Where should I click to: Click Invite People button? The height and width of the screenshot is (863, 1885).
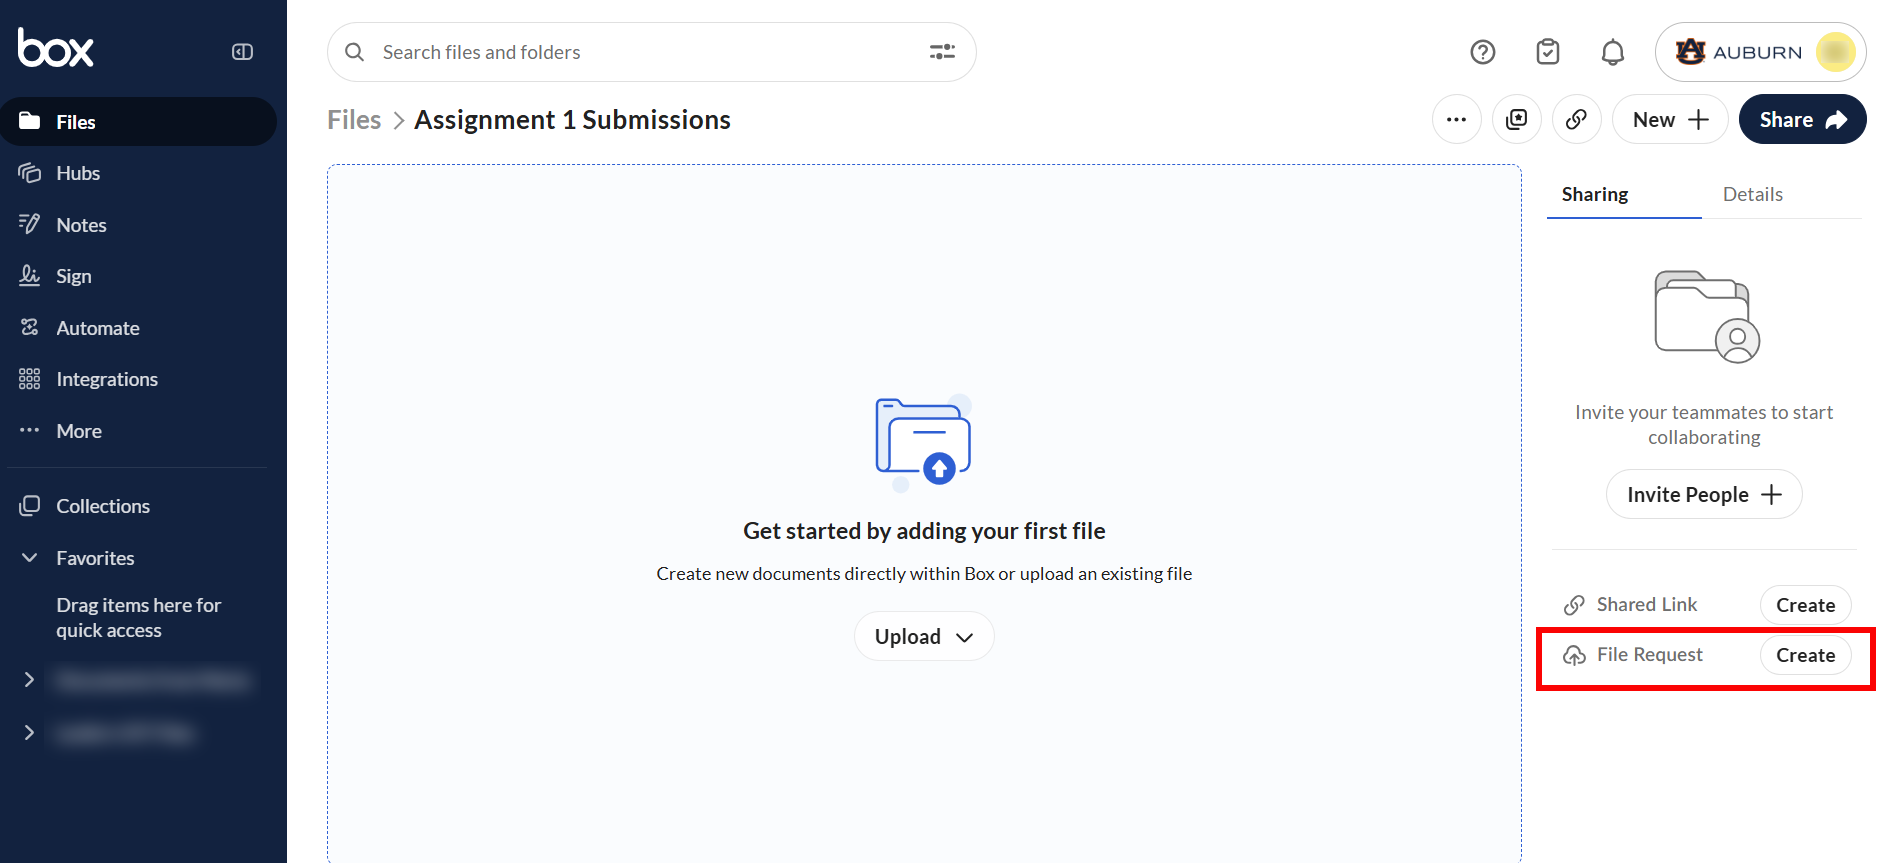1704,494
